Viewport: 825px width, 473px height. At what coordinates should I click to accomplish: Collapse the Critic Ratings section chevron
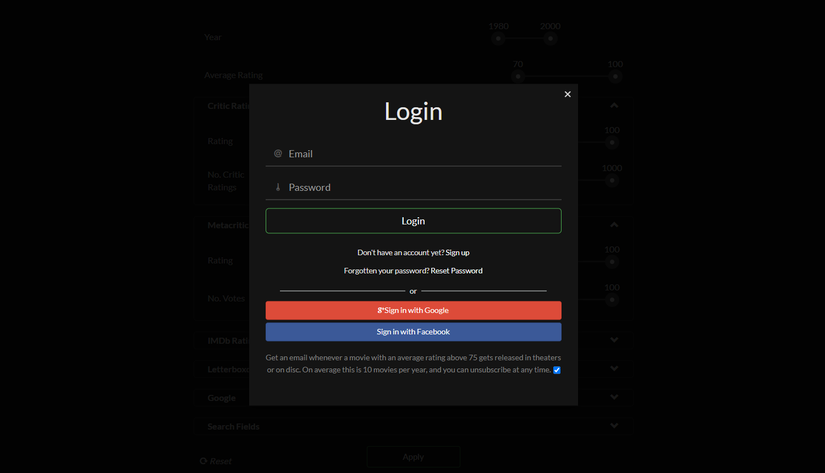click(x=614, y=105)
